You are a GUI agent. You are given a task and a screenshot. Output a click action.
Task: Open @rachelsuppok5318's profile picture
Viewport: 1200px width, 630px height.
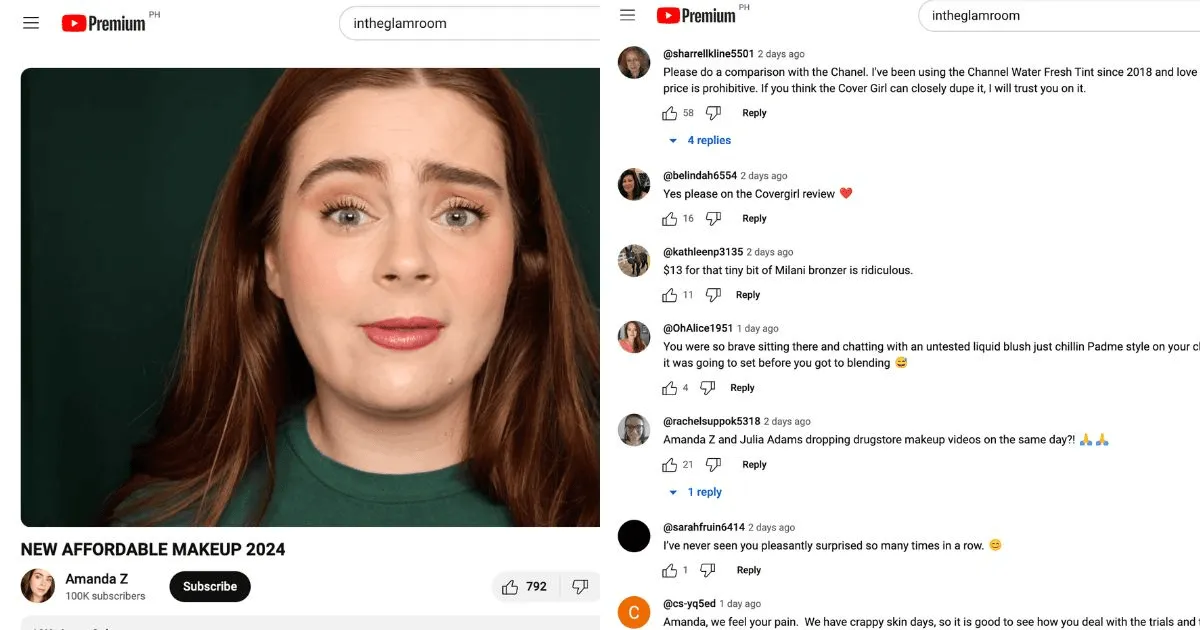634,429
